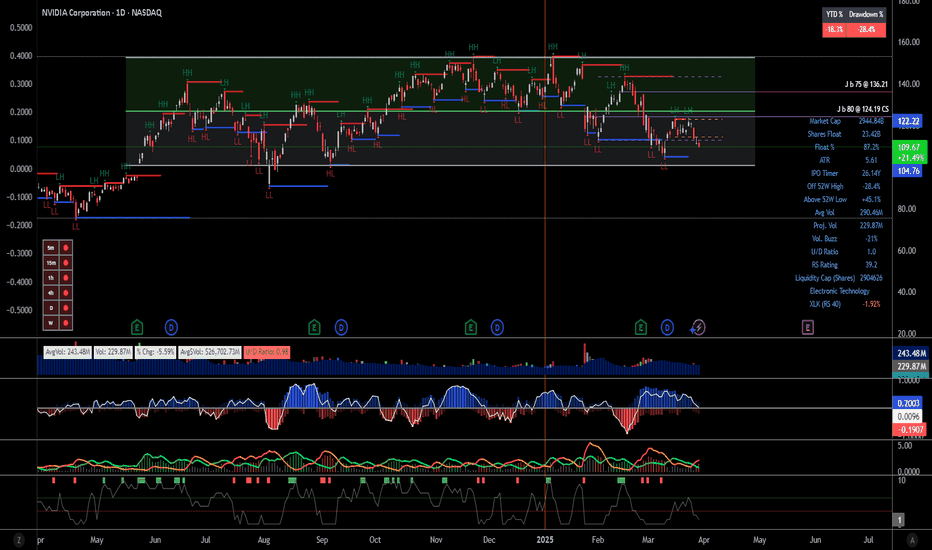Image resolution: width=932 pixels, height=550 pixels.
Task: Click the -28.4% drawdown red cell
Action: [866, 30]
